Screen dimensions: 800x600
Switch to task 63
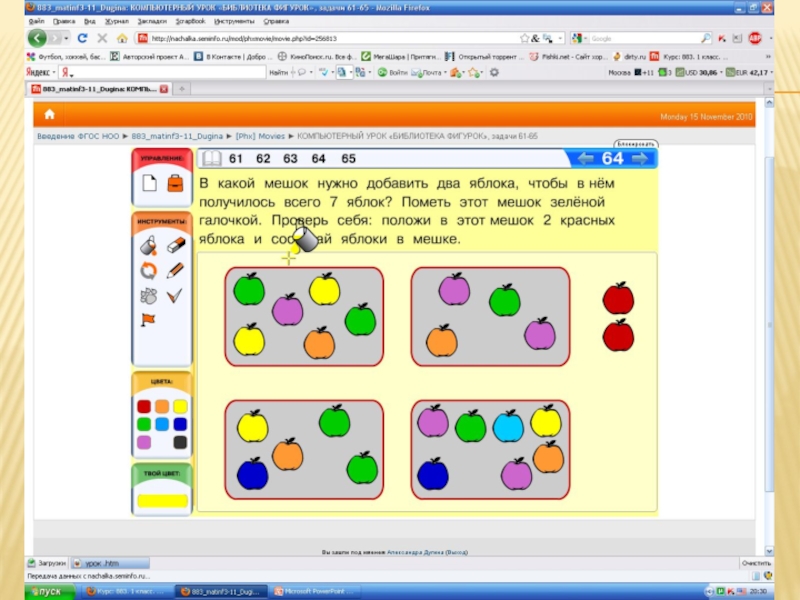(x=290, y=159)
